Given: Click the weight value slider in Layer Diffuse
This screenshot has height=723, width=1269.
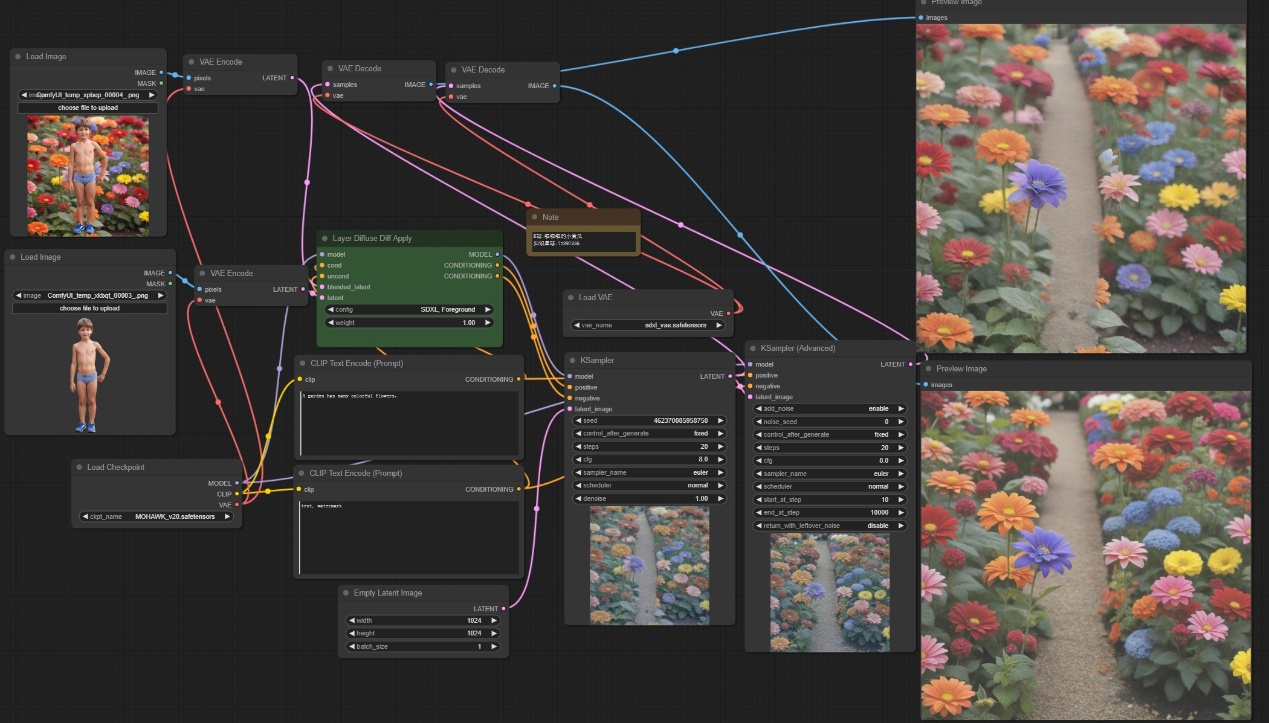Looking at the screenshot, I should 408,323.
